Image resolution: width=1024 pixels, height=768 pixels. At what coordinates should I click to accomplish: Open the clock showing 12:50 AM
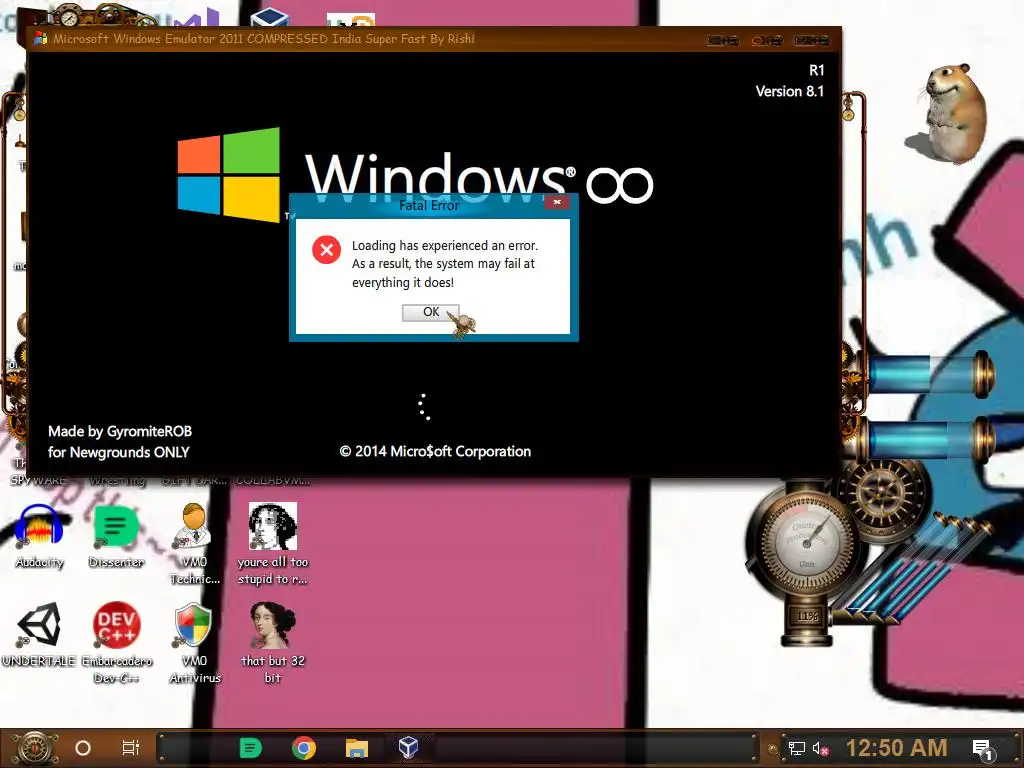pos(896,748)
